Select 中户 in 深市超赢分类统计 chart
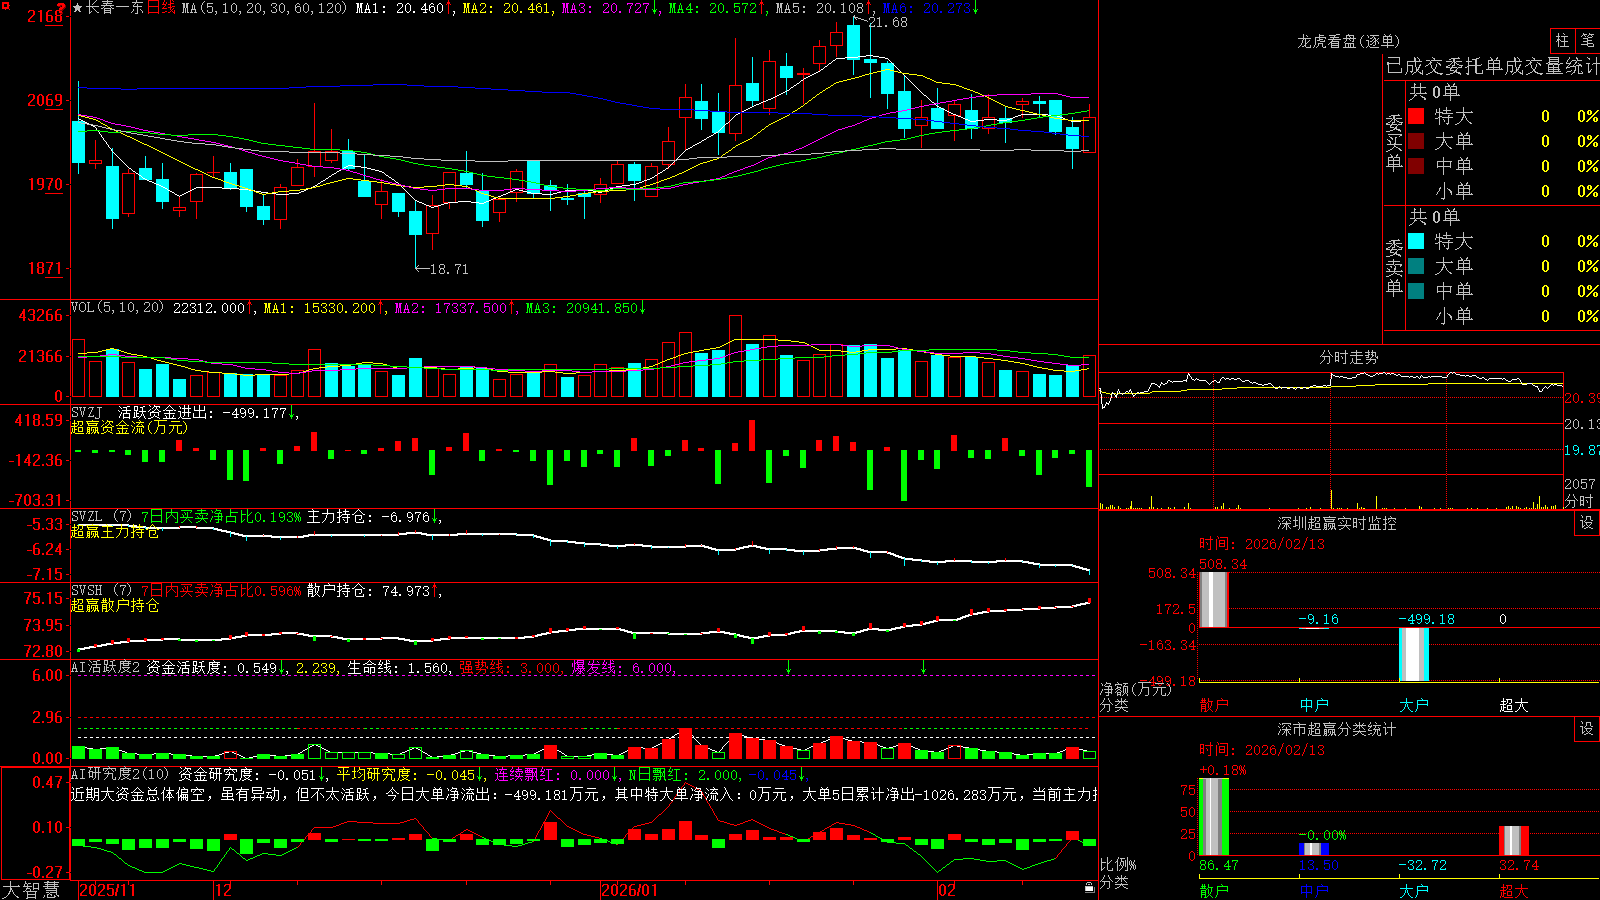 click(x=1314, y=891)
